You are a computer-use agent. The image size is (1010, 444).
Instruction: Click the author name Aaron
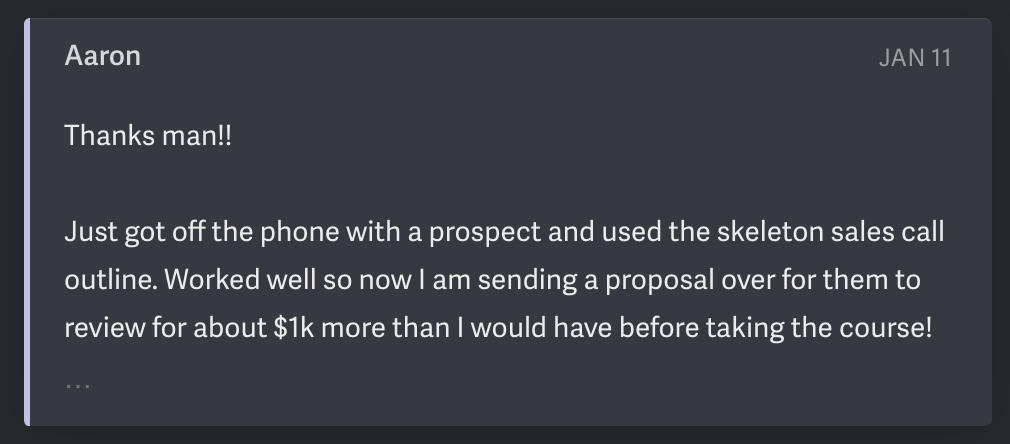pos(102,56)
